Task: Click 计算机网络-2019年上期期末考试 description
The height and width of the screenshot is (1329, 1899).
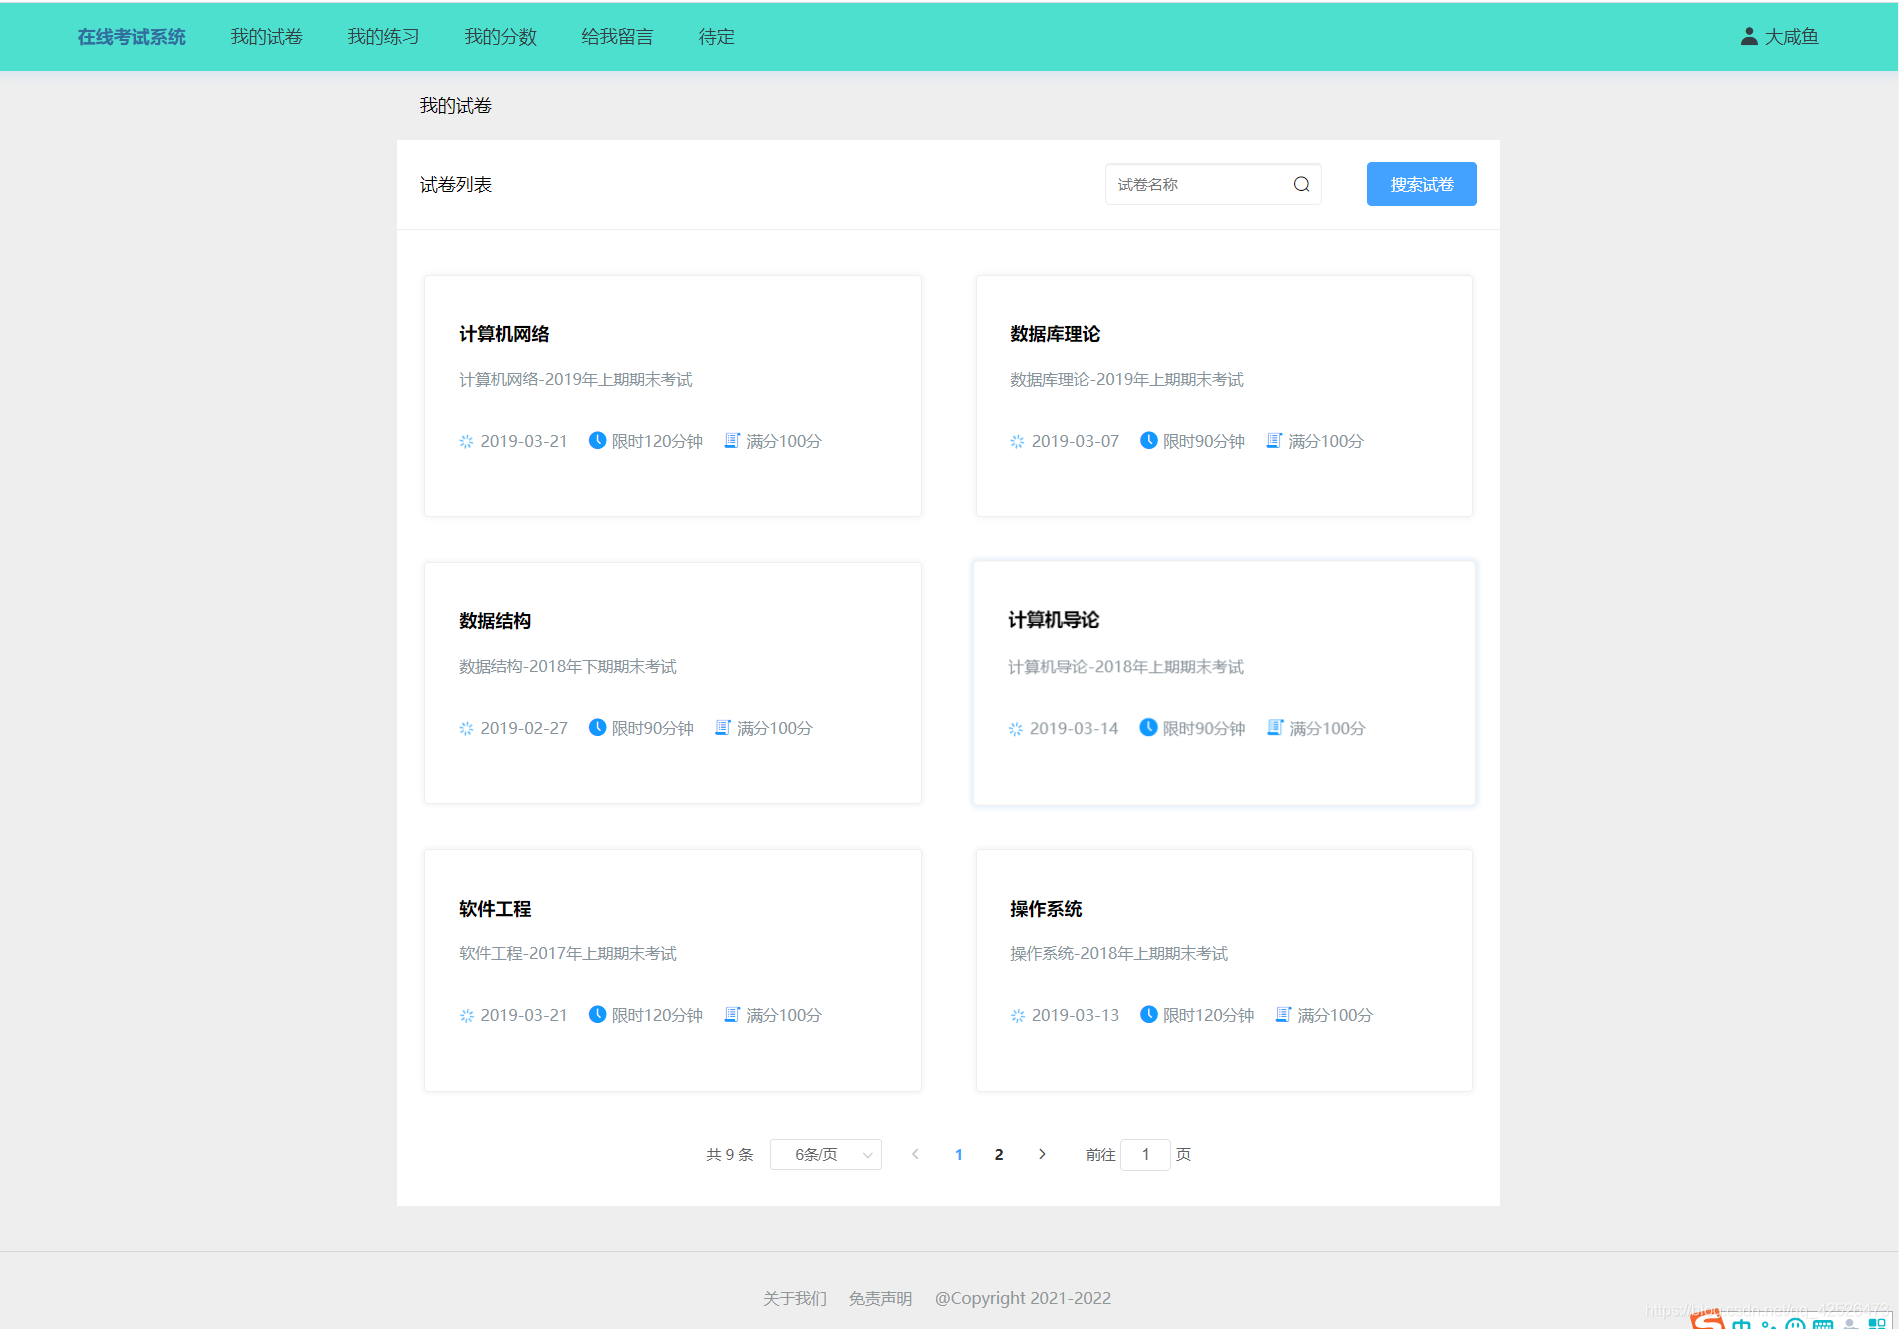Action: click(x=576, y=380)
